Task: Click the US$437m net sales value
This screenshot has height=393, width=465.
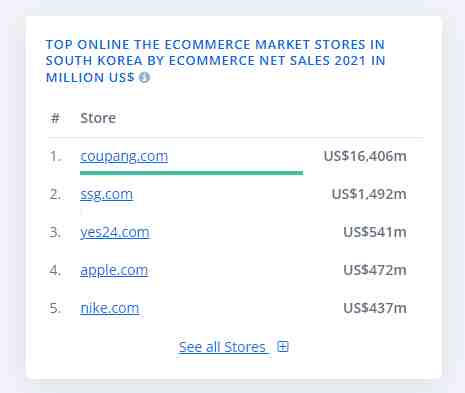Action: click(x=375, y=308)
